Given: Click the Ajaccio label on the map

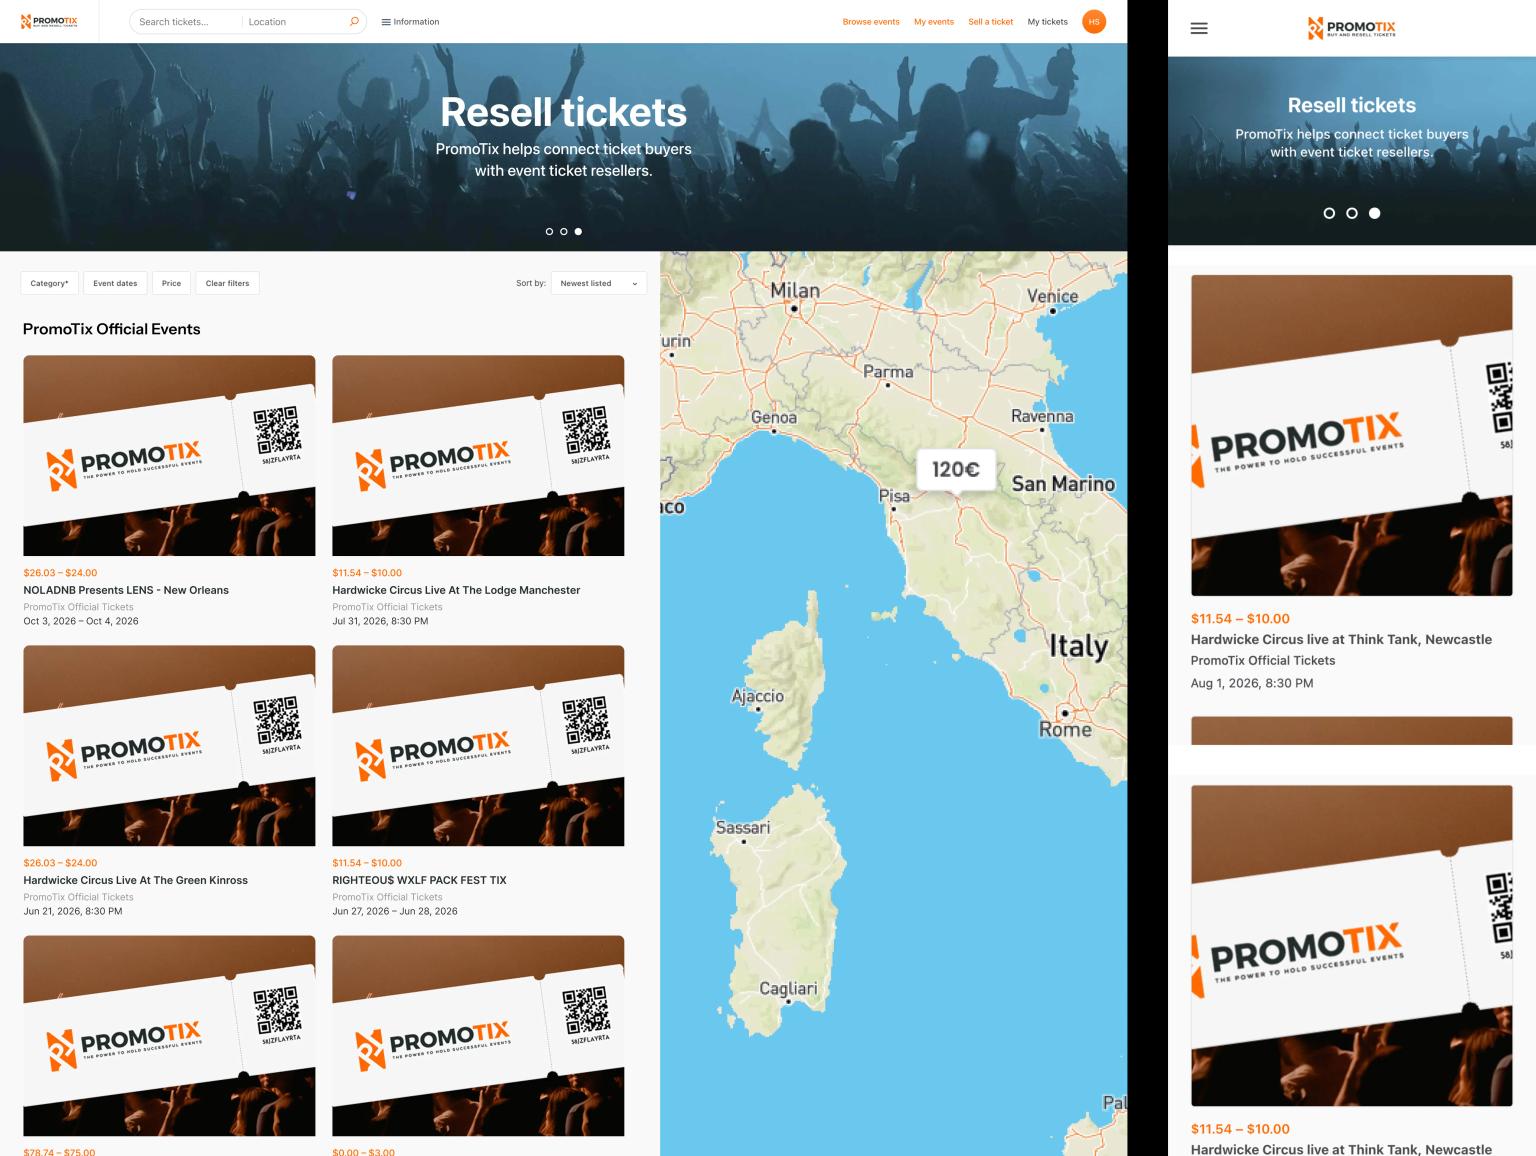Looking at the screenshot, I should pyautogui.click(x=758, y=696).
